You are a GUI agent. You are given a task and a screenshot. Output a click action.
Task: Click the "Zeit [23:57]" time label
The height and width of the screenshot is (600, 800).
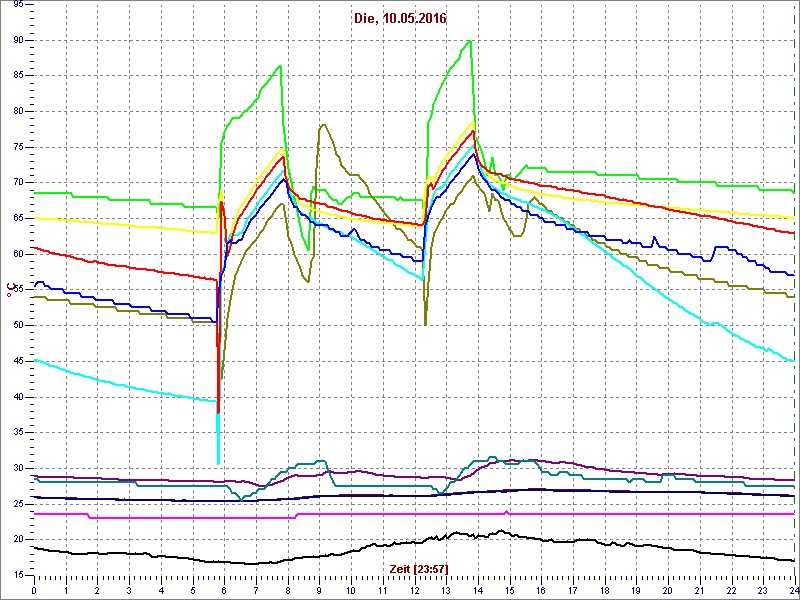point(419,568)
